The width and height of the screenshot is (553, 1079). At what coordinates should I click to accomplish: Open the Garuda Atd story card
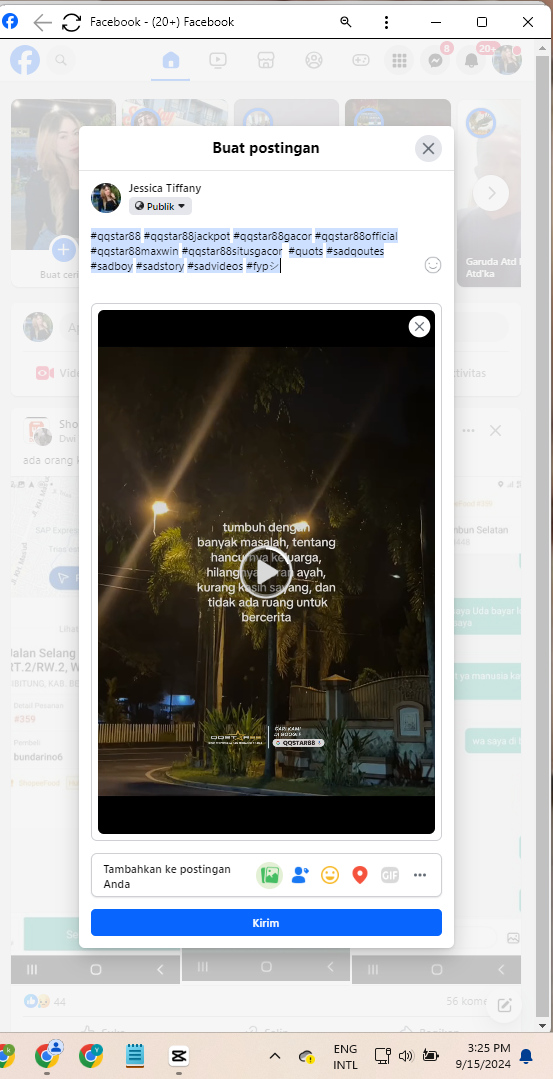click(489, 193)
